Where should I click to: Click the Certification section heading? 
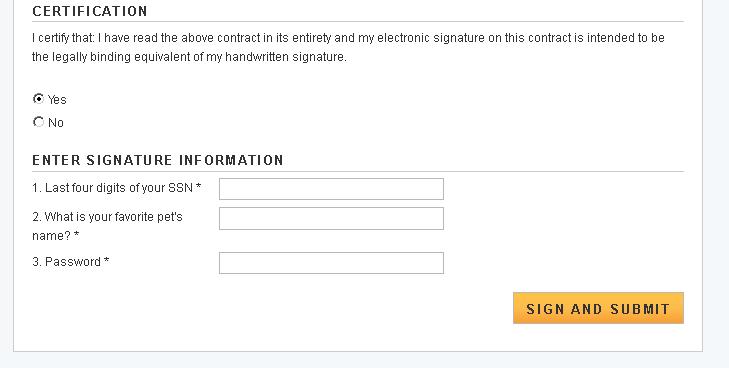tap(90, 11)
